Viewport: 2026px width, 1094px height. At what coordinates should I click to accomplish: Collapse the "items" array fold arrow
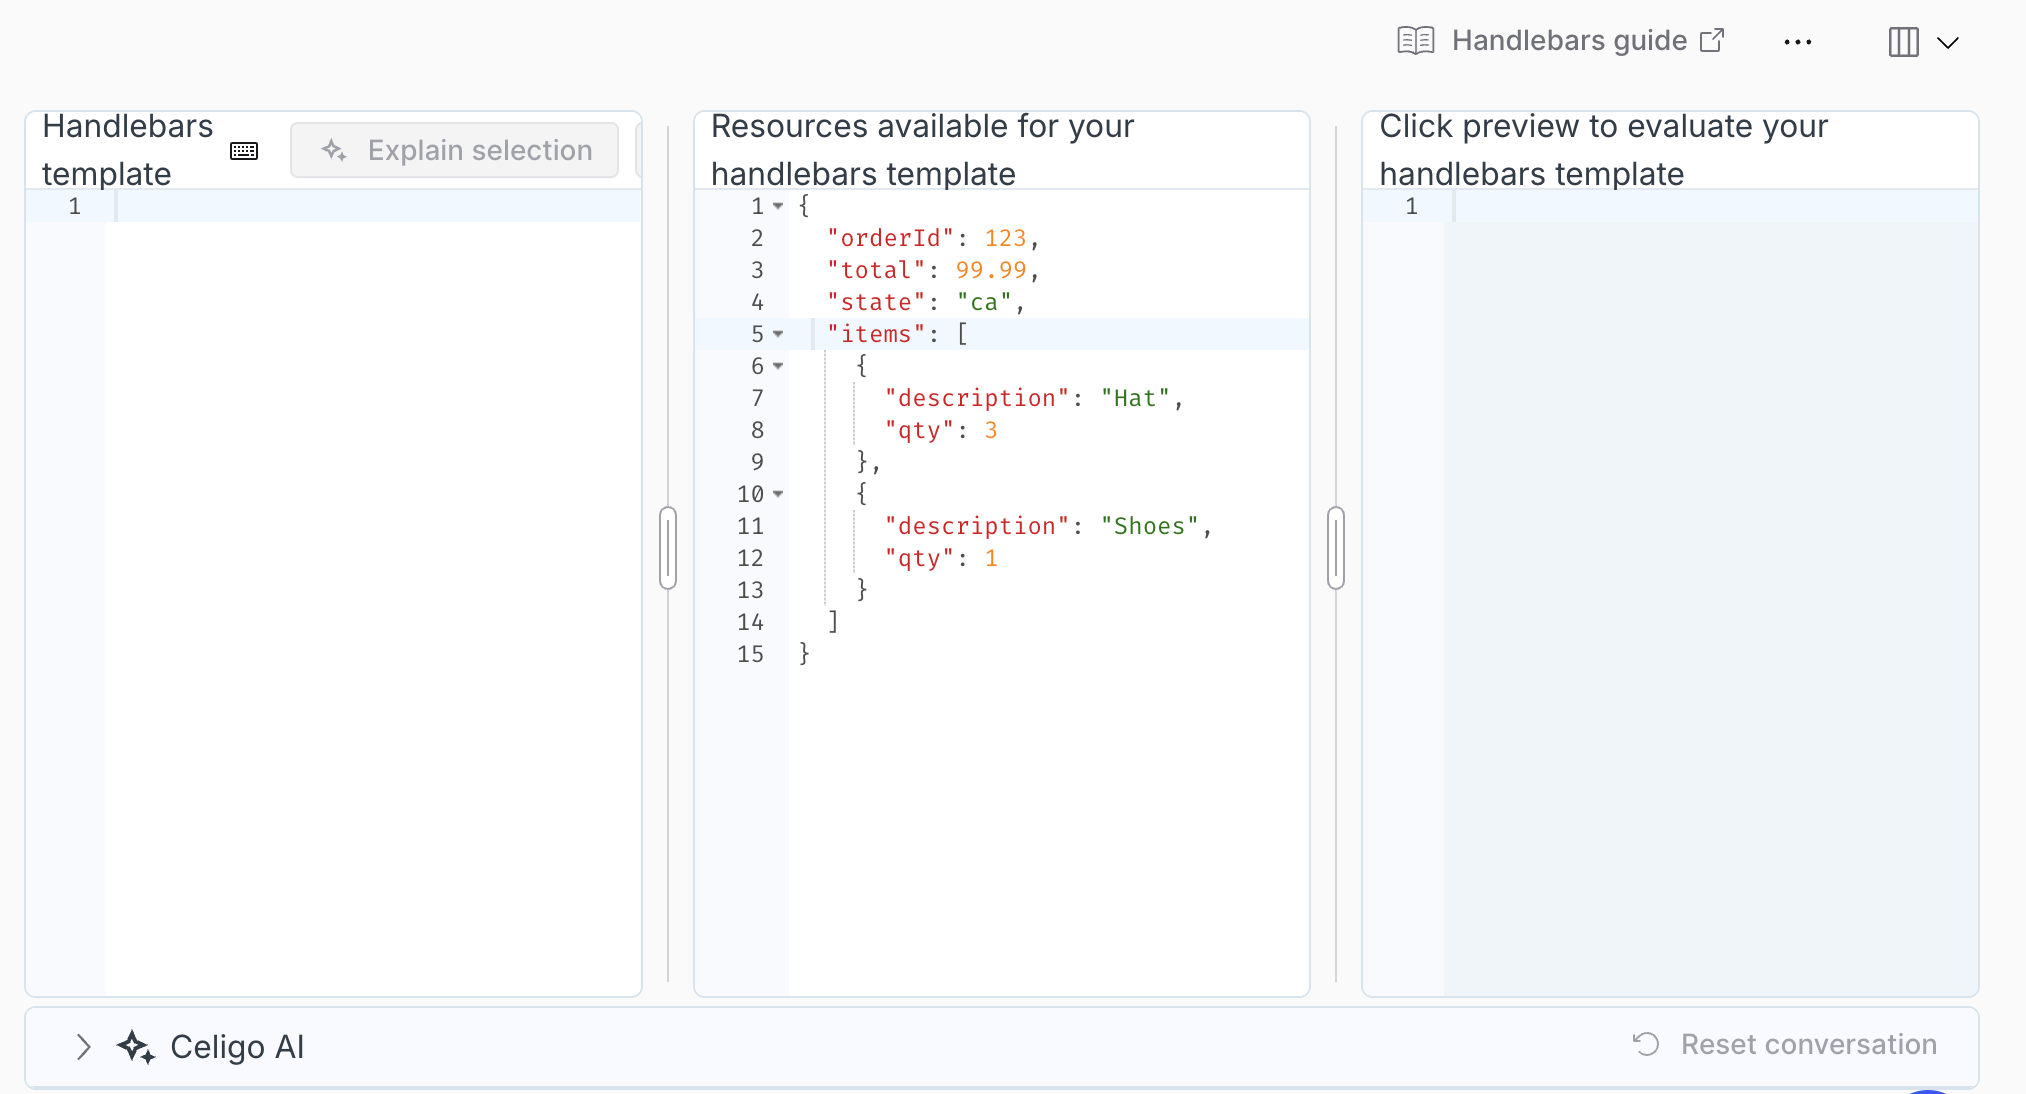point(778,334)
